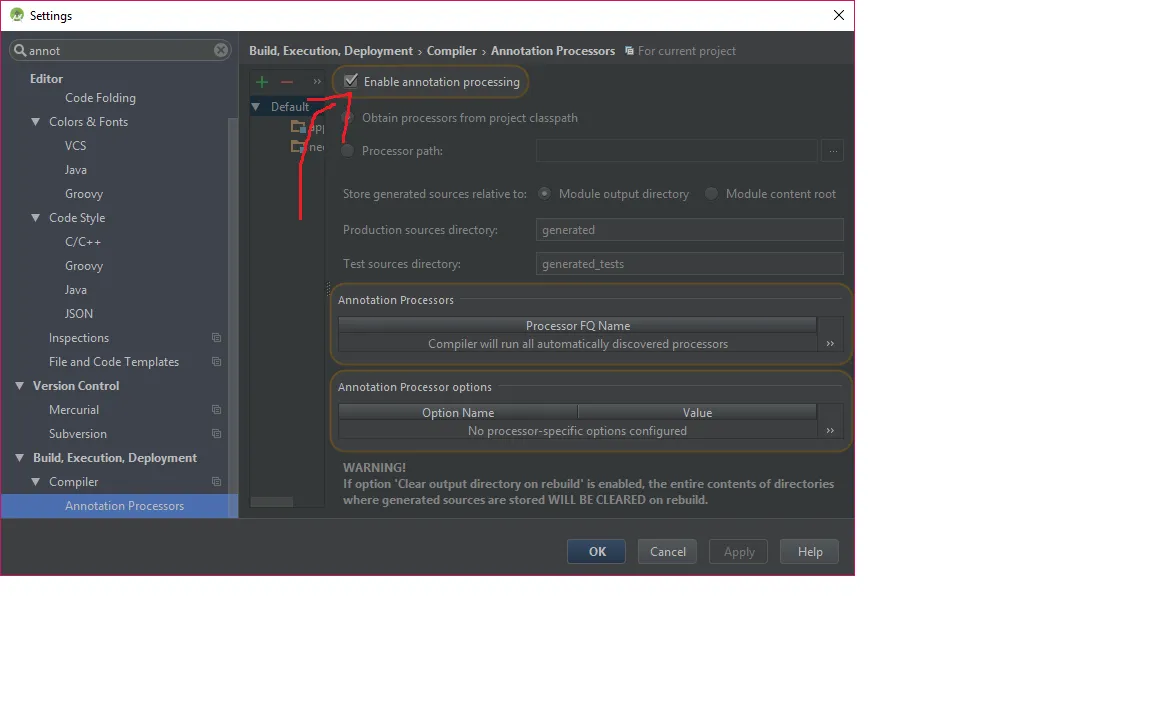Open the Inspections settings page
This screenshot has height=720, width=1152.
coord(79,338)
